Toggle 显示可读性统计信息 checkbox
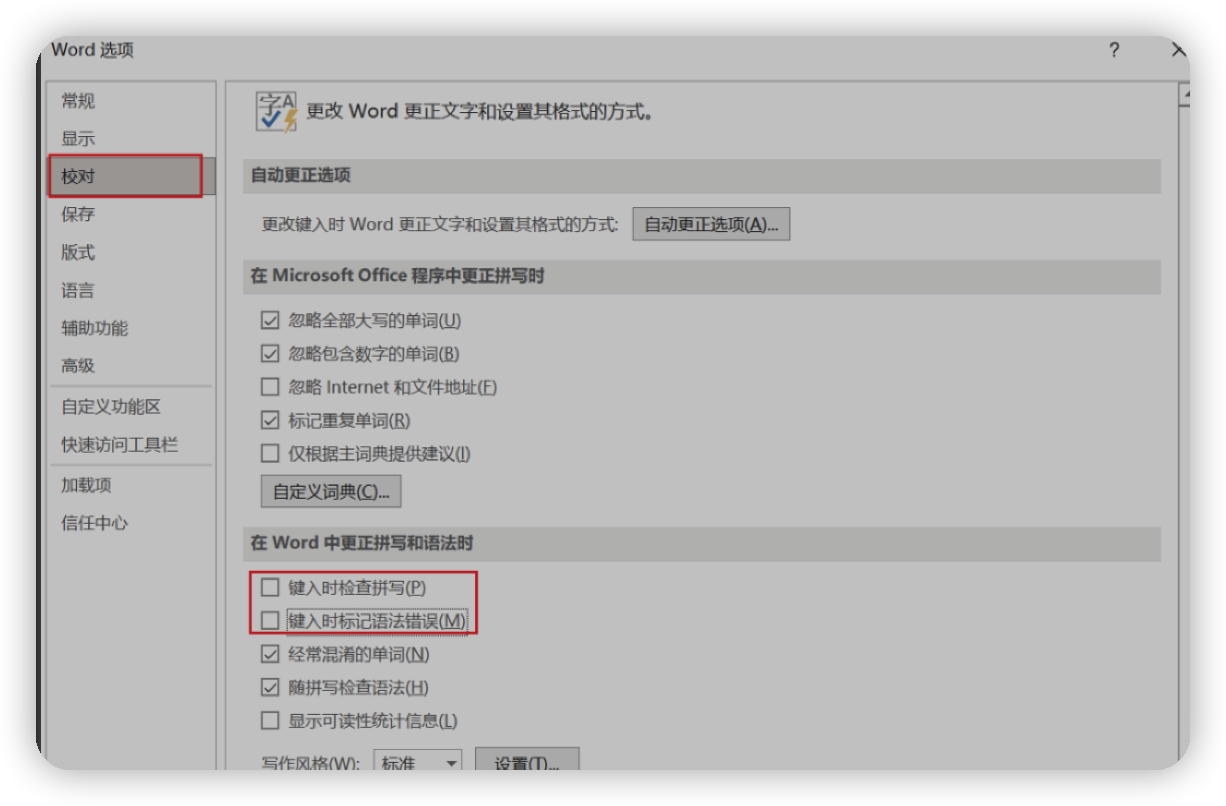This screenshot has height=806, width=1226. click(x=270, y=721)
